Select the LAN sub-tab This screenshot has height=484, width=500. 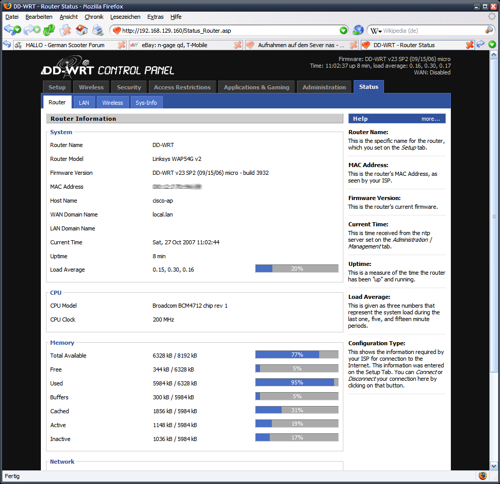[84, 103]
